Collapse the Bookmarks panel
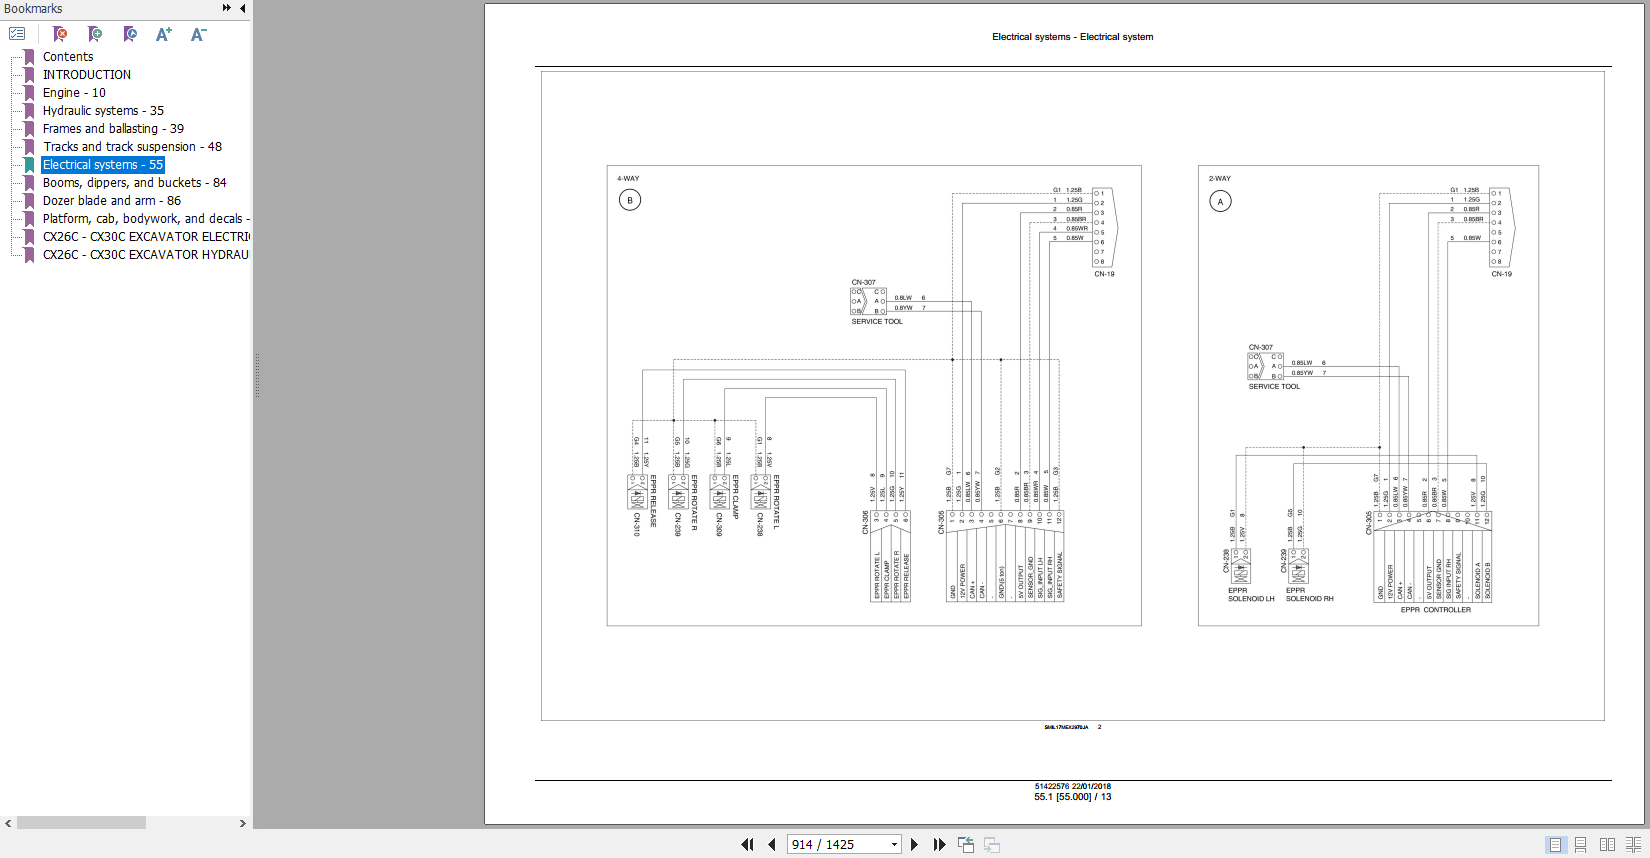Image resolution: width=1650 pixels, height=858 pixels. 242,8
